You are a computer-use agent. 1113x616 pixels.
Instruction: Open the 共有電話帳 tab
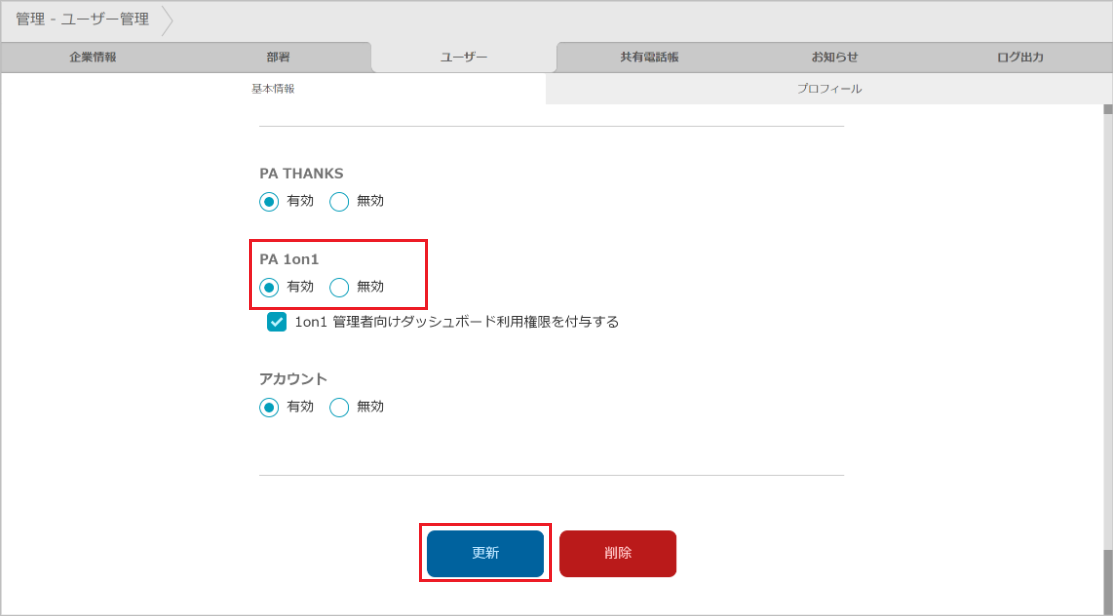[x=649, y=57]
